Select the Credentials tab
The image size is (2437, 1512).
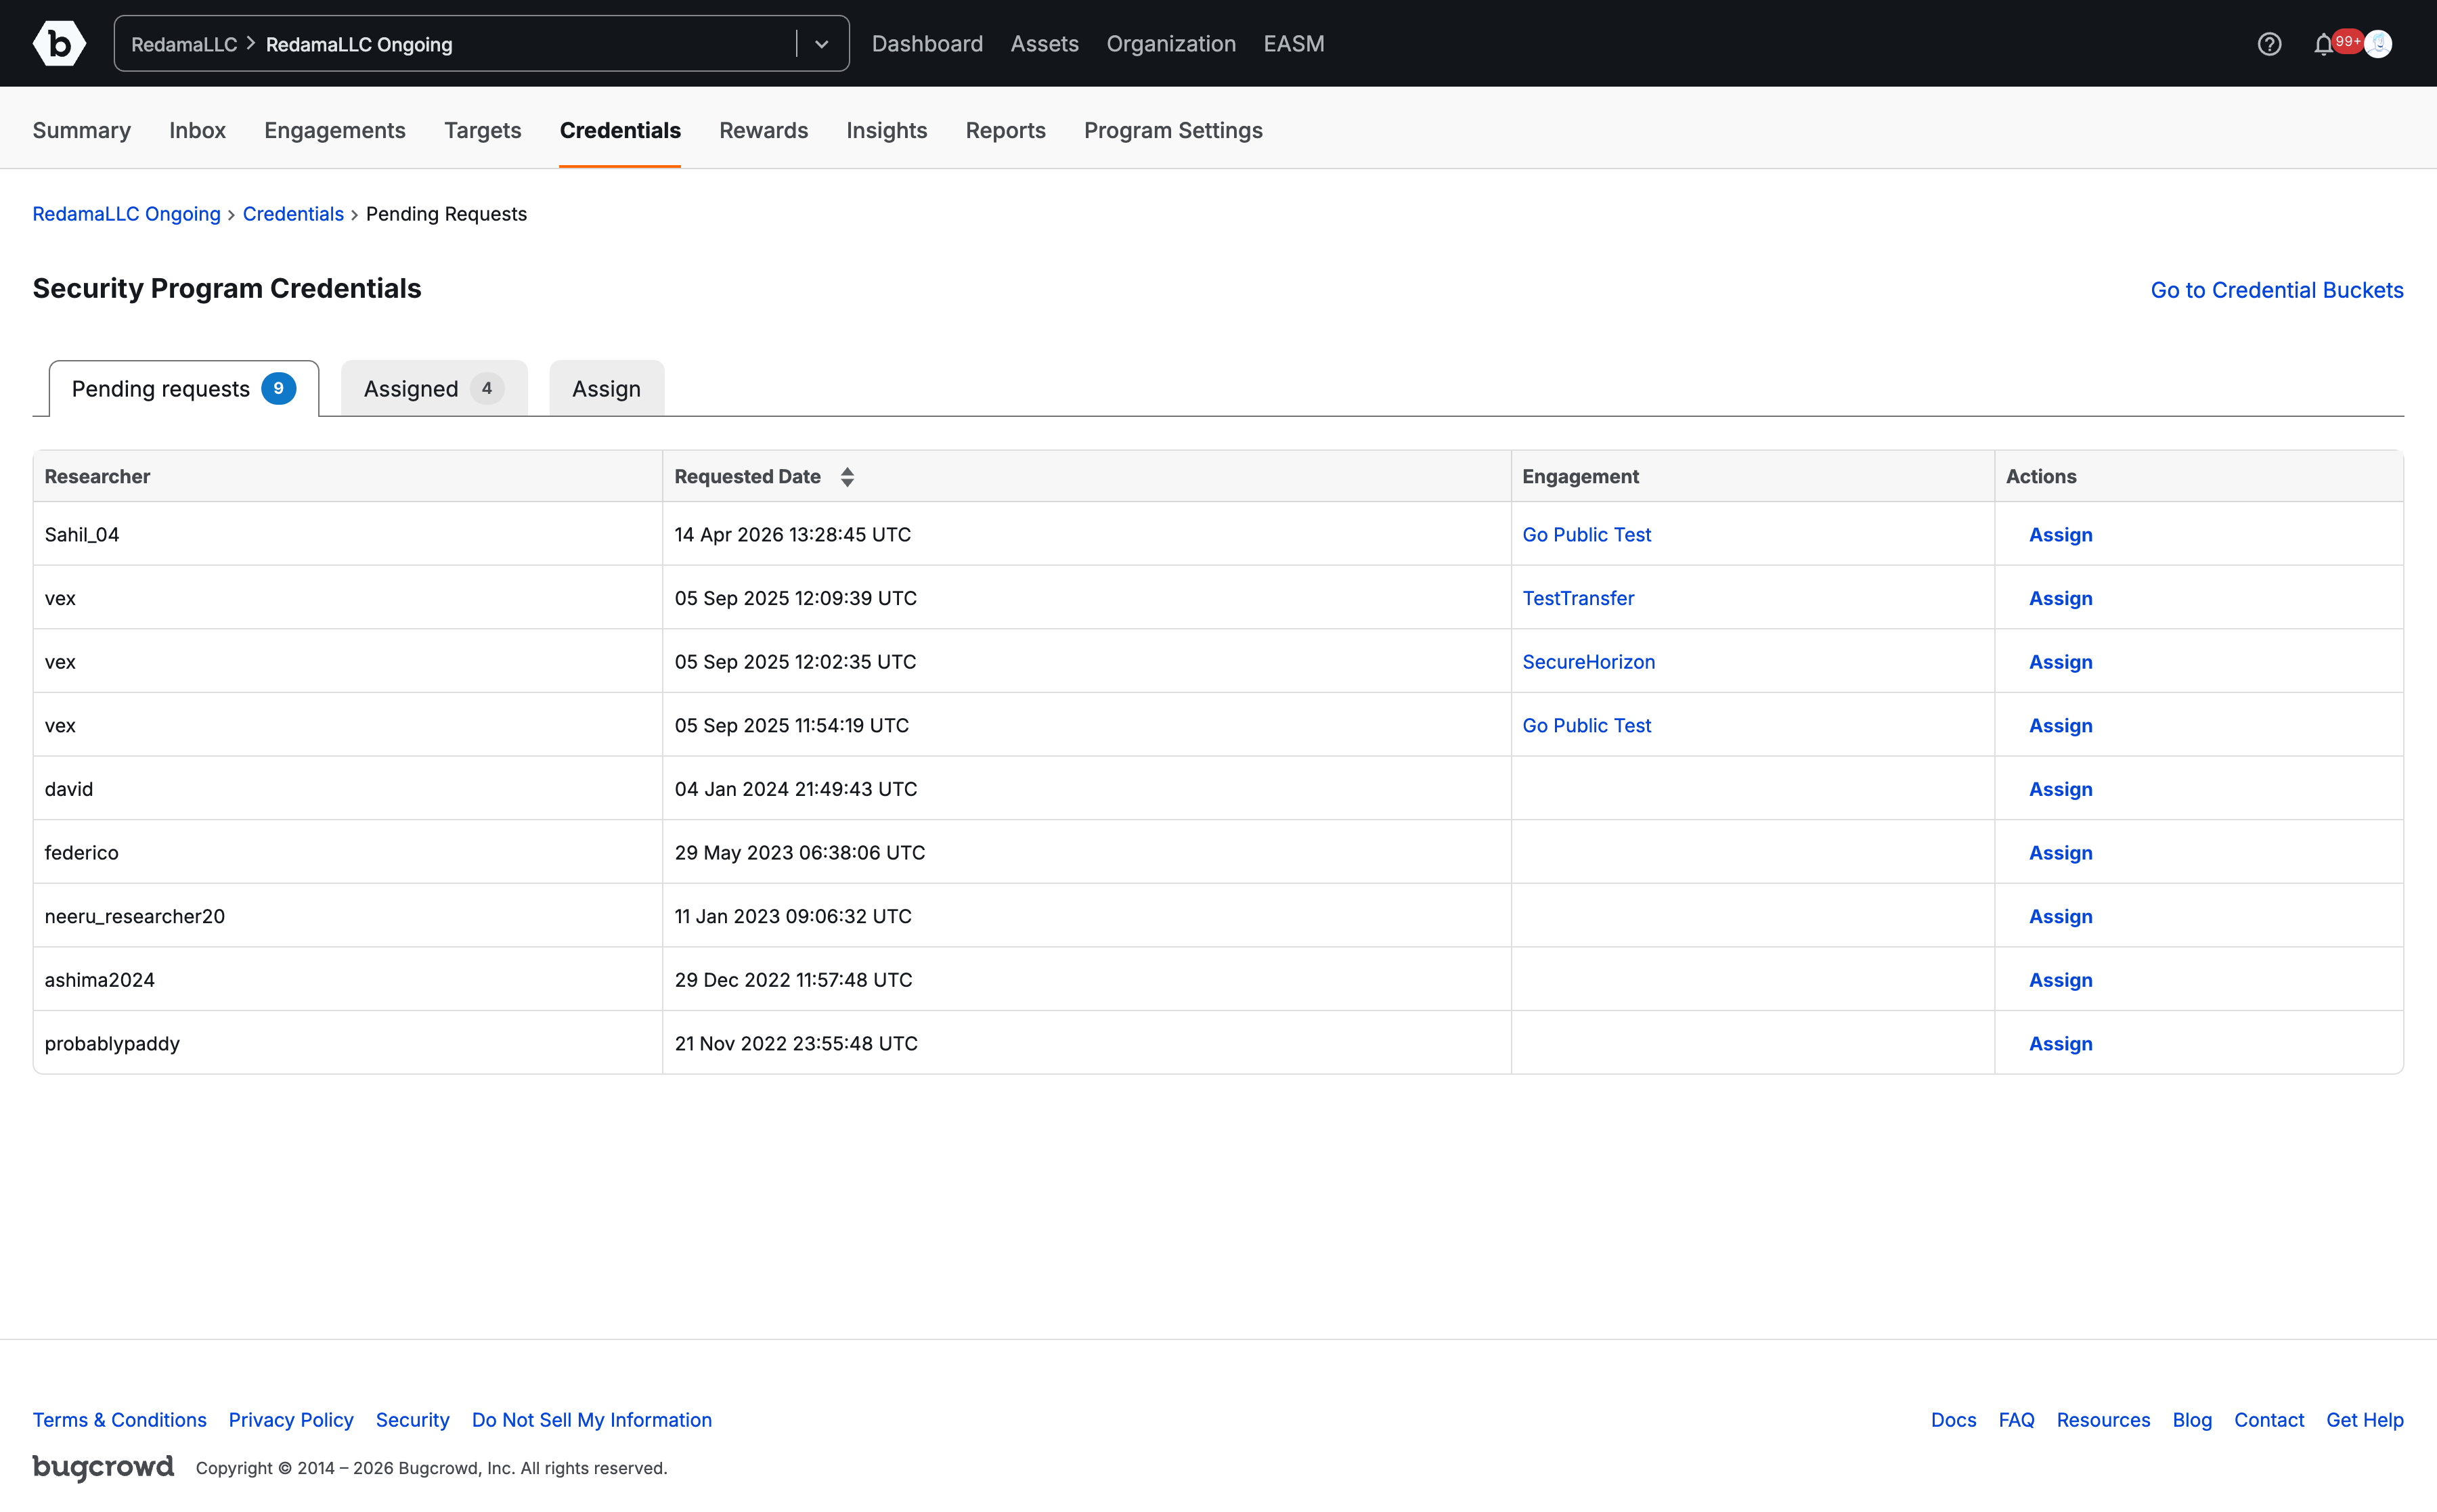click(620, 130)
